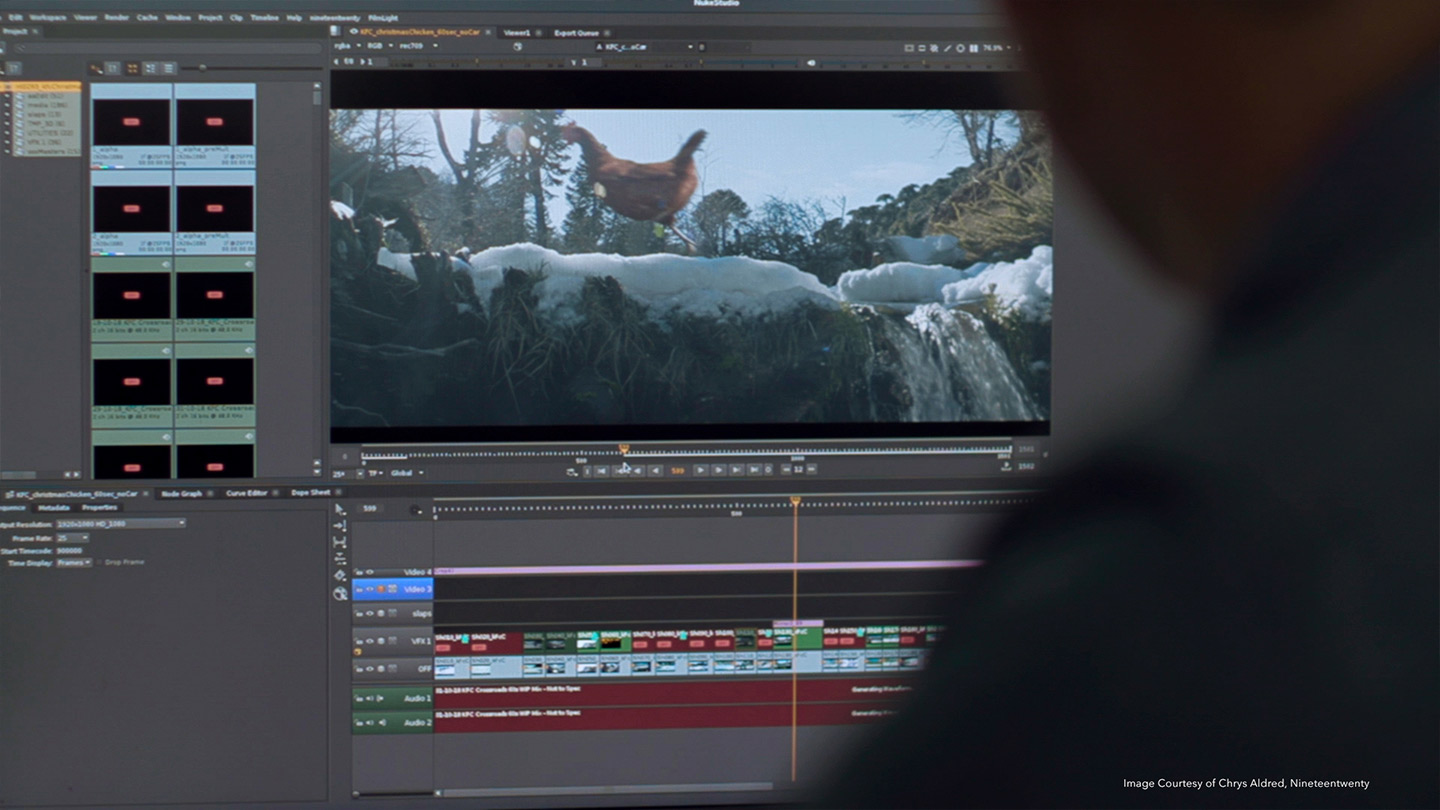The width and height of the screenshot is (1440, 810).
Task: Switch the bin to detail list view
Action: click(x=150, y=68)
